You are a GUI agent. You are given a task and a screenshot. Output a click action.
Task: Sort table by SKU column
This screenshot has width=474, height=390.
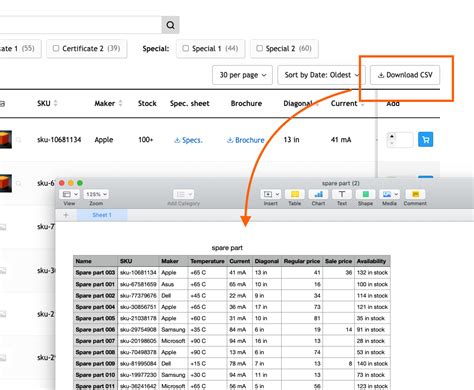click(47, 103)
